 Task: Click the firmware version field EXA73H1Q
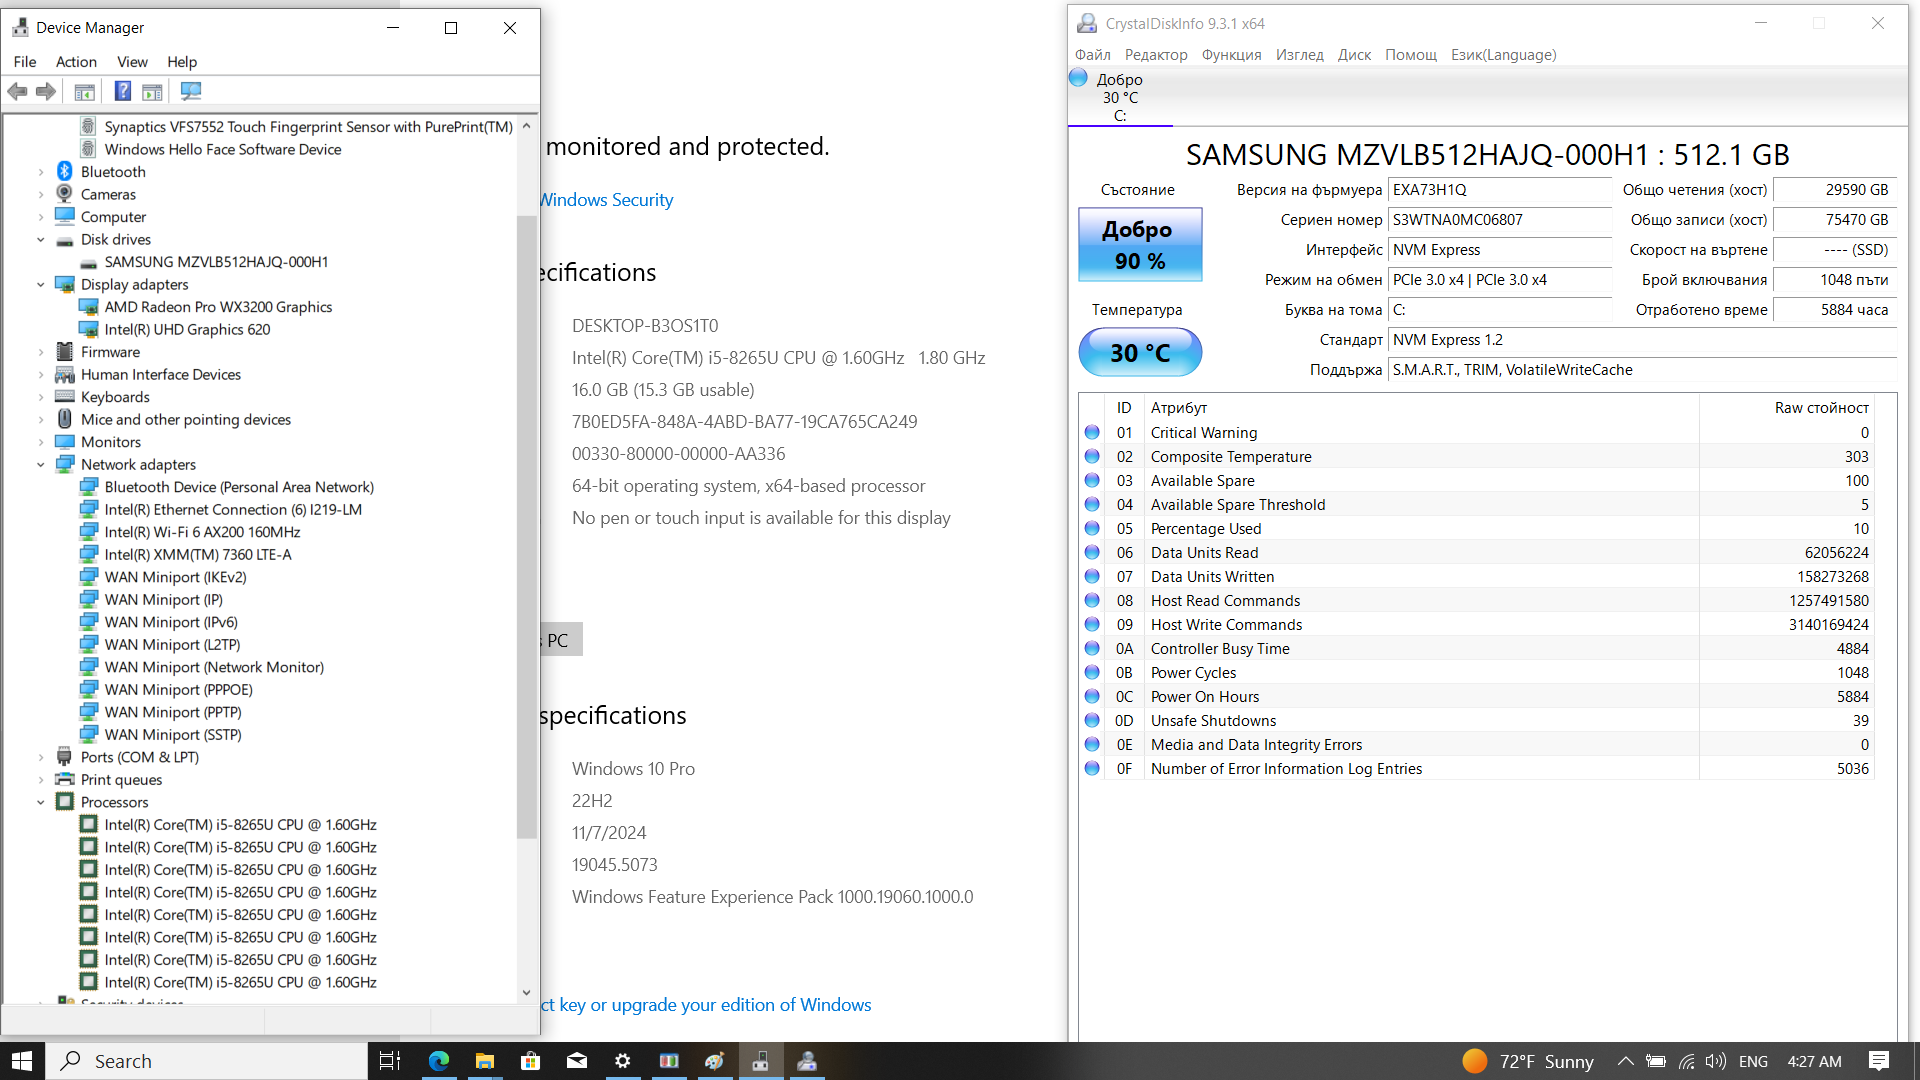click(x=1500, y=190)
